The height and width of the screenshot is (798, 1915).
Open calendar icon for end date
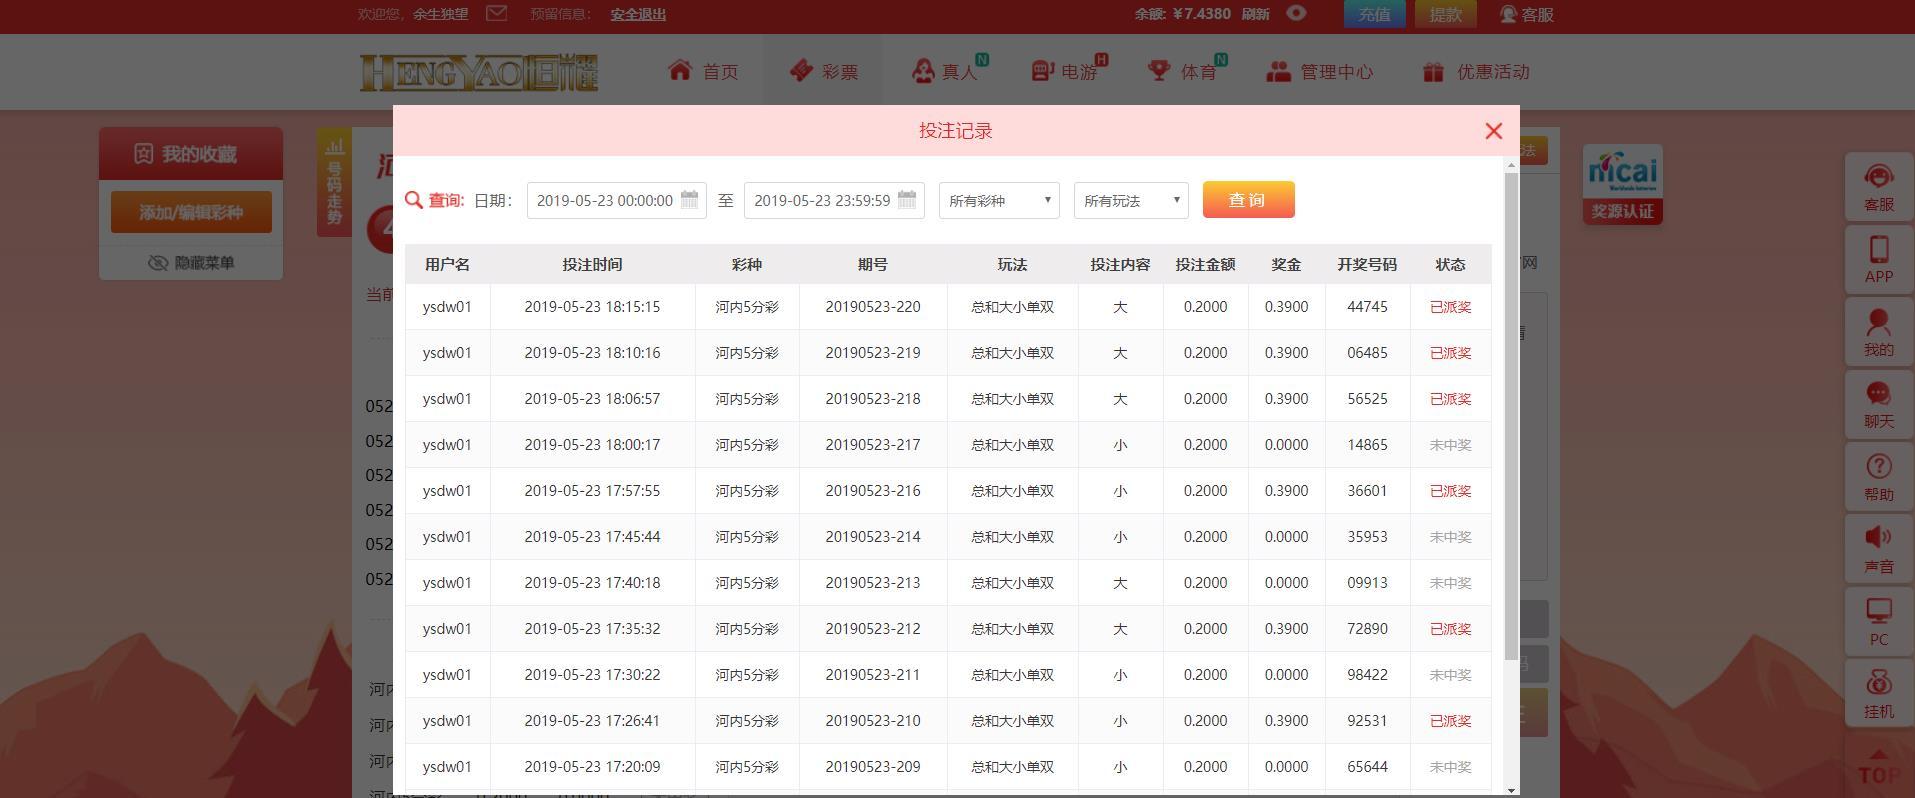(x=907, y=199)
